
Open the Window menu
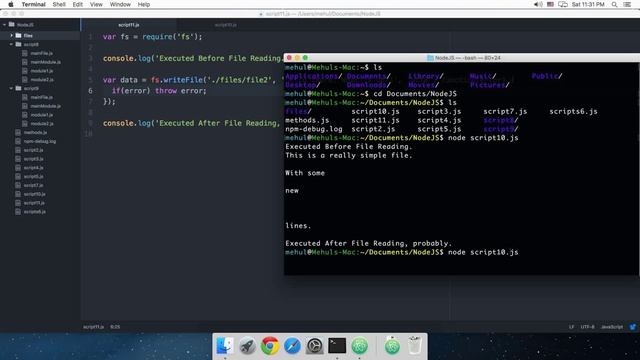(120, 4)
